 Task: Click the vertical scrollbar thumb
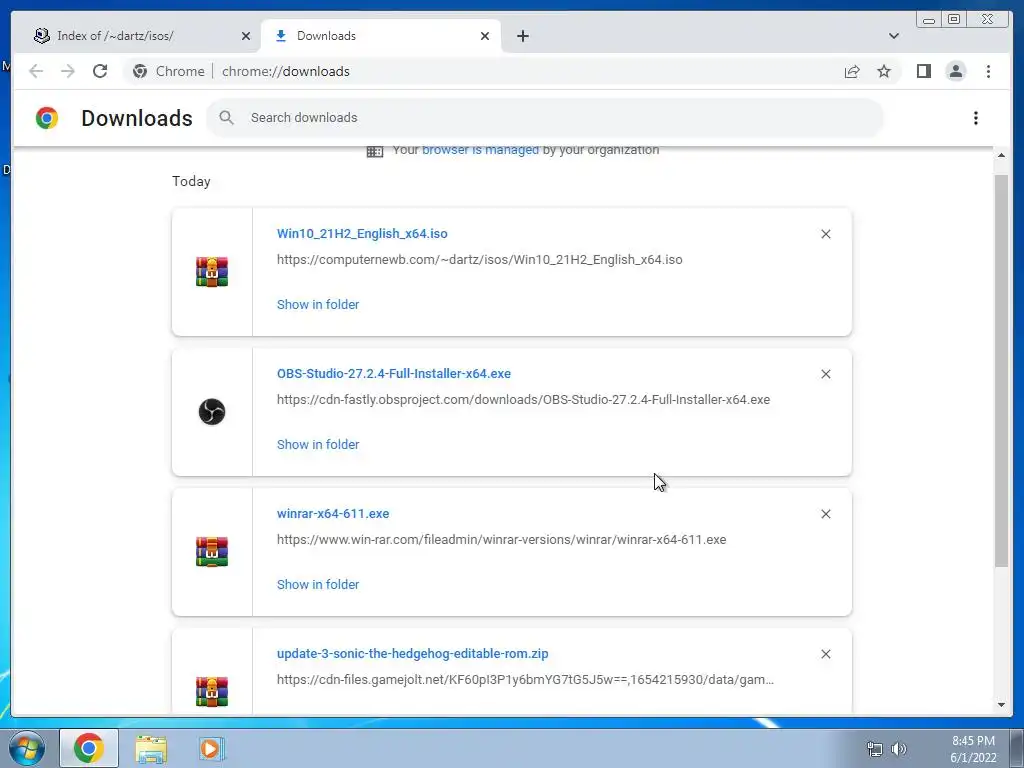pos(1001,370)
